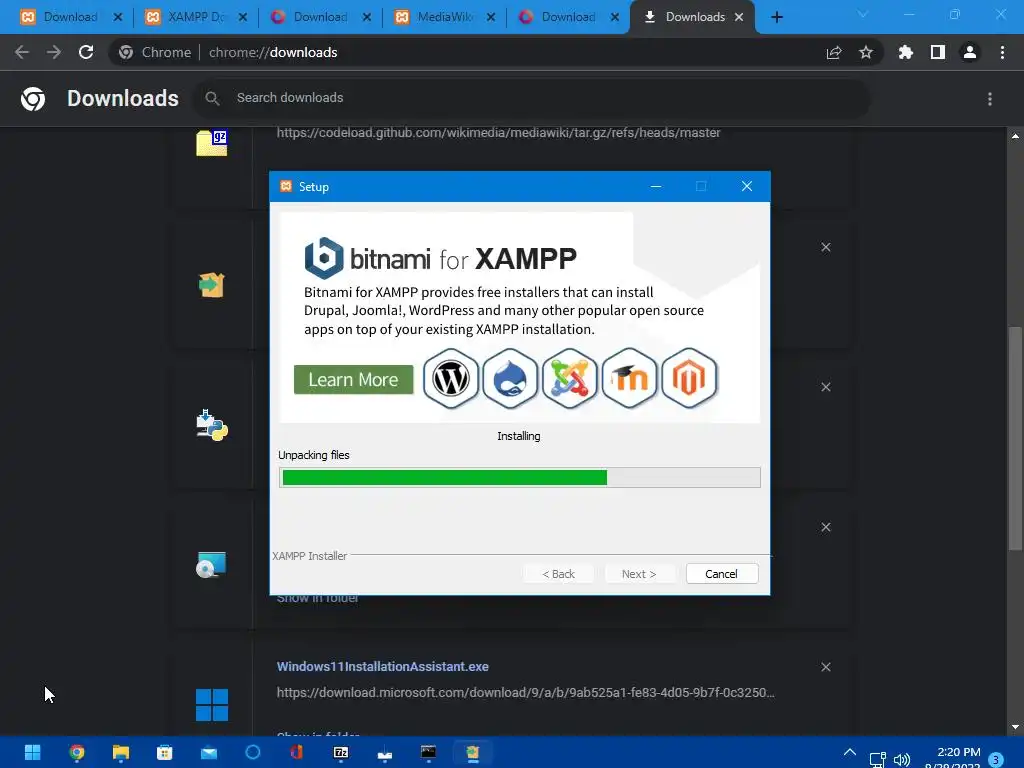
Task: Click the Moodle graduation cap icon
Action: pyautogui.click(x=629, y=378)
